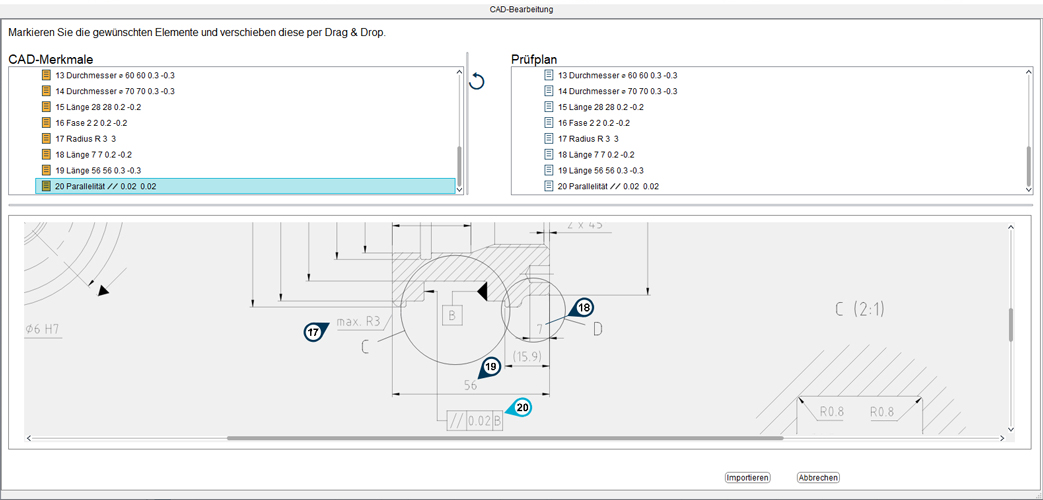This screenshot has height=500, width=1043.
Task: Click drawing viewer vertical scroll down arrow
Action: point(1010,428)
